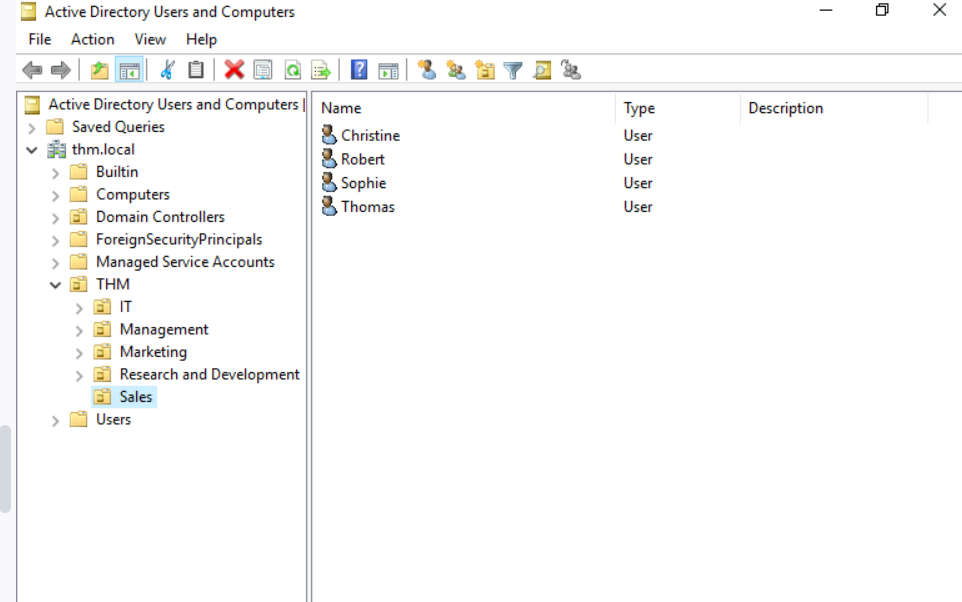962x602 pixels.
Task: Expand Research and Development OU
Action: (79, 376)
